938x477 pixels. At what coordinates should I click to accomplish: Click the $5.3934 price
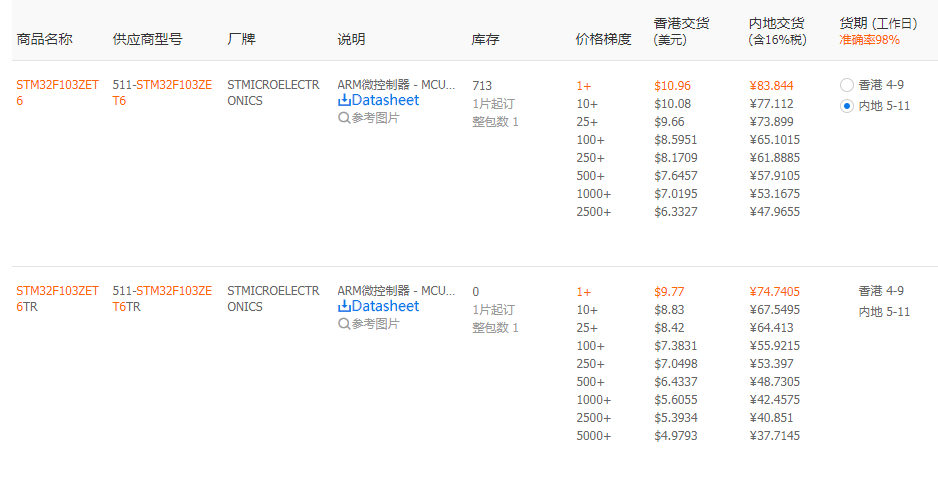point(676,417)
